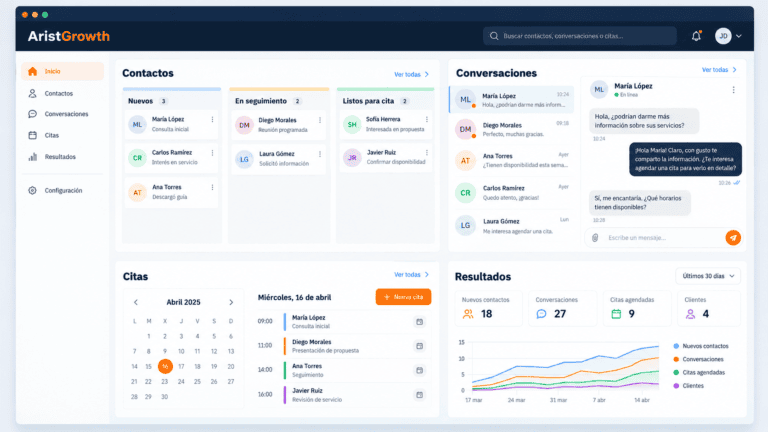
Task: Focus the Buscar contactos search field
Action: 580,36
